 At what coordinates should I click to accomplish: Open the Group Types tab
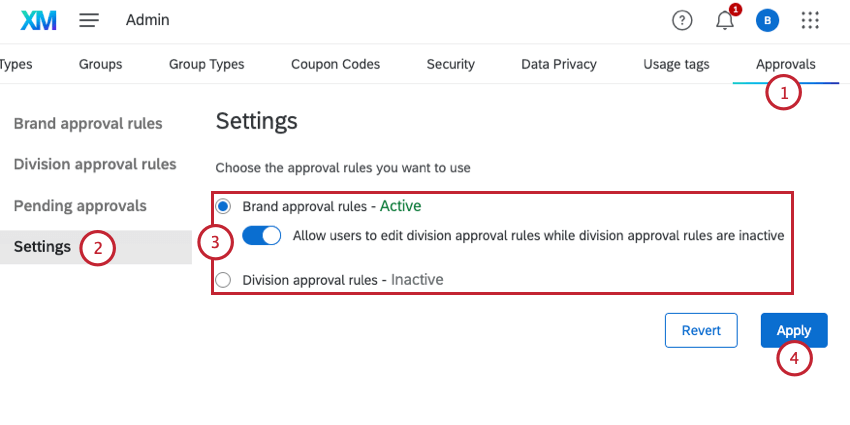(x=206, y=64)
